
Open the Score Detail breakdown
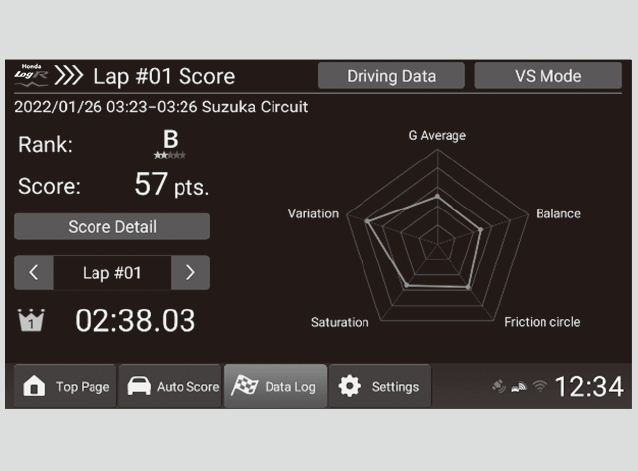(x=112, y=226)
